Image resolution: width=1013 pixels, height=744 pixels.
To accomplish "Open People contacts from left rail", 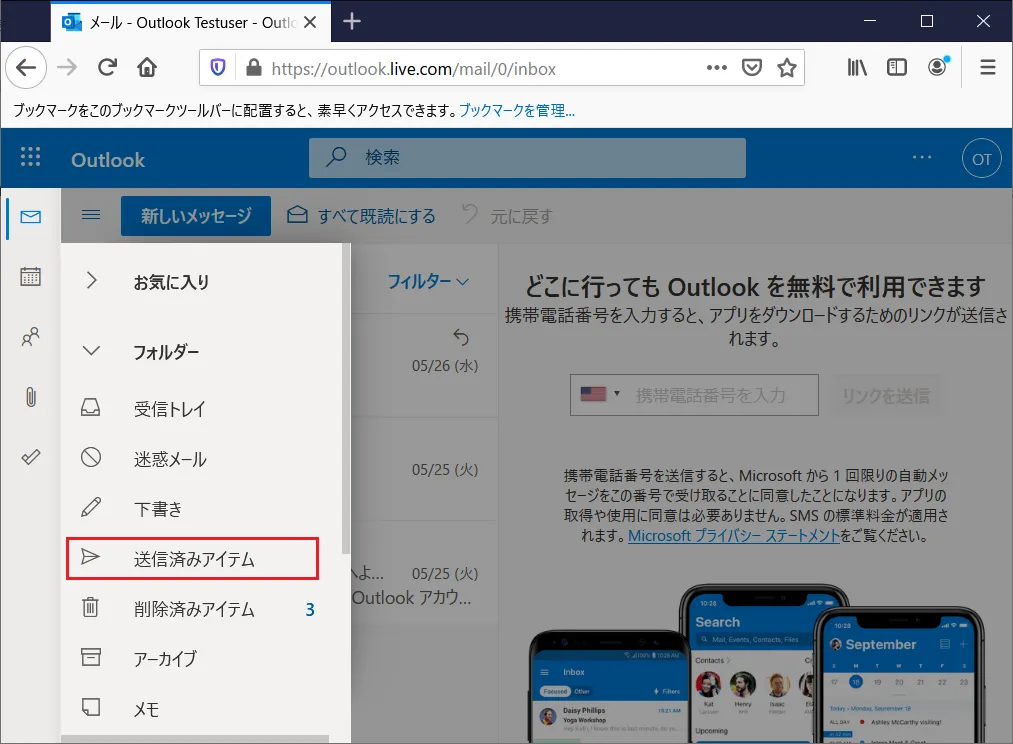I will [x=30, y=336].
